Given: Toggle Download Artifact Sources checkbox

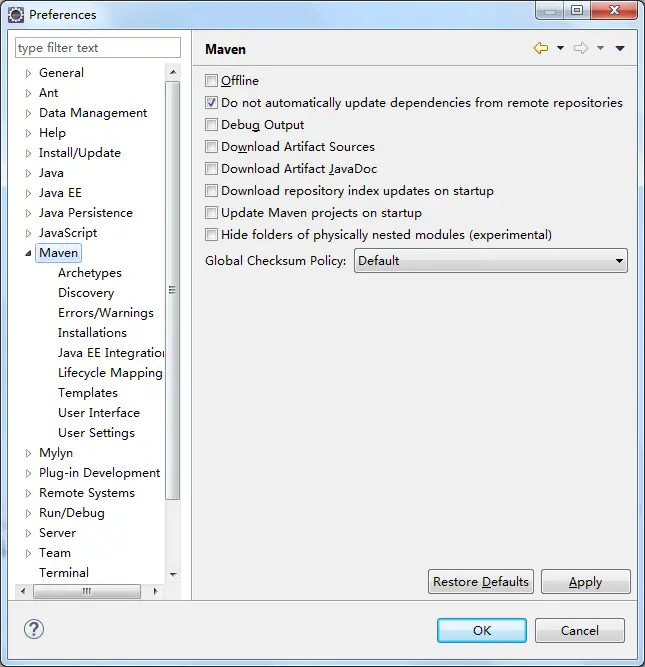Looking at the screenshot, I should [211, 147].
